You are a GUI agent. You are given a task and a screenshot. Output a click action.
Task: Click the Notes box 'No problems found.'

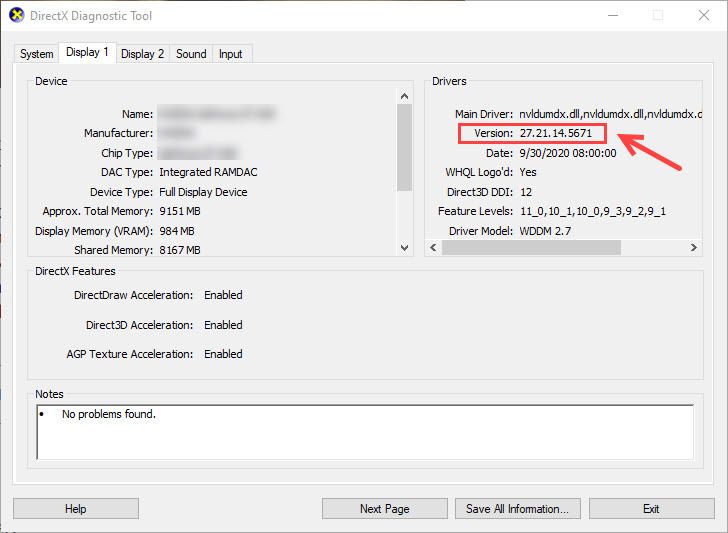click(365, 432)
